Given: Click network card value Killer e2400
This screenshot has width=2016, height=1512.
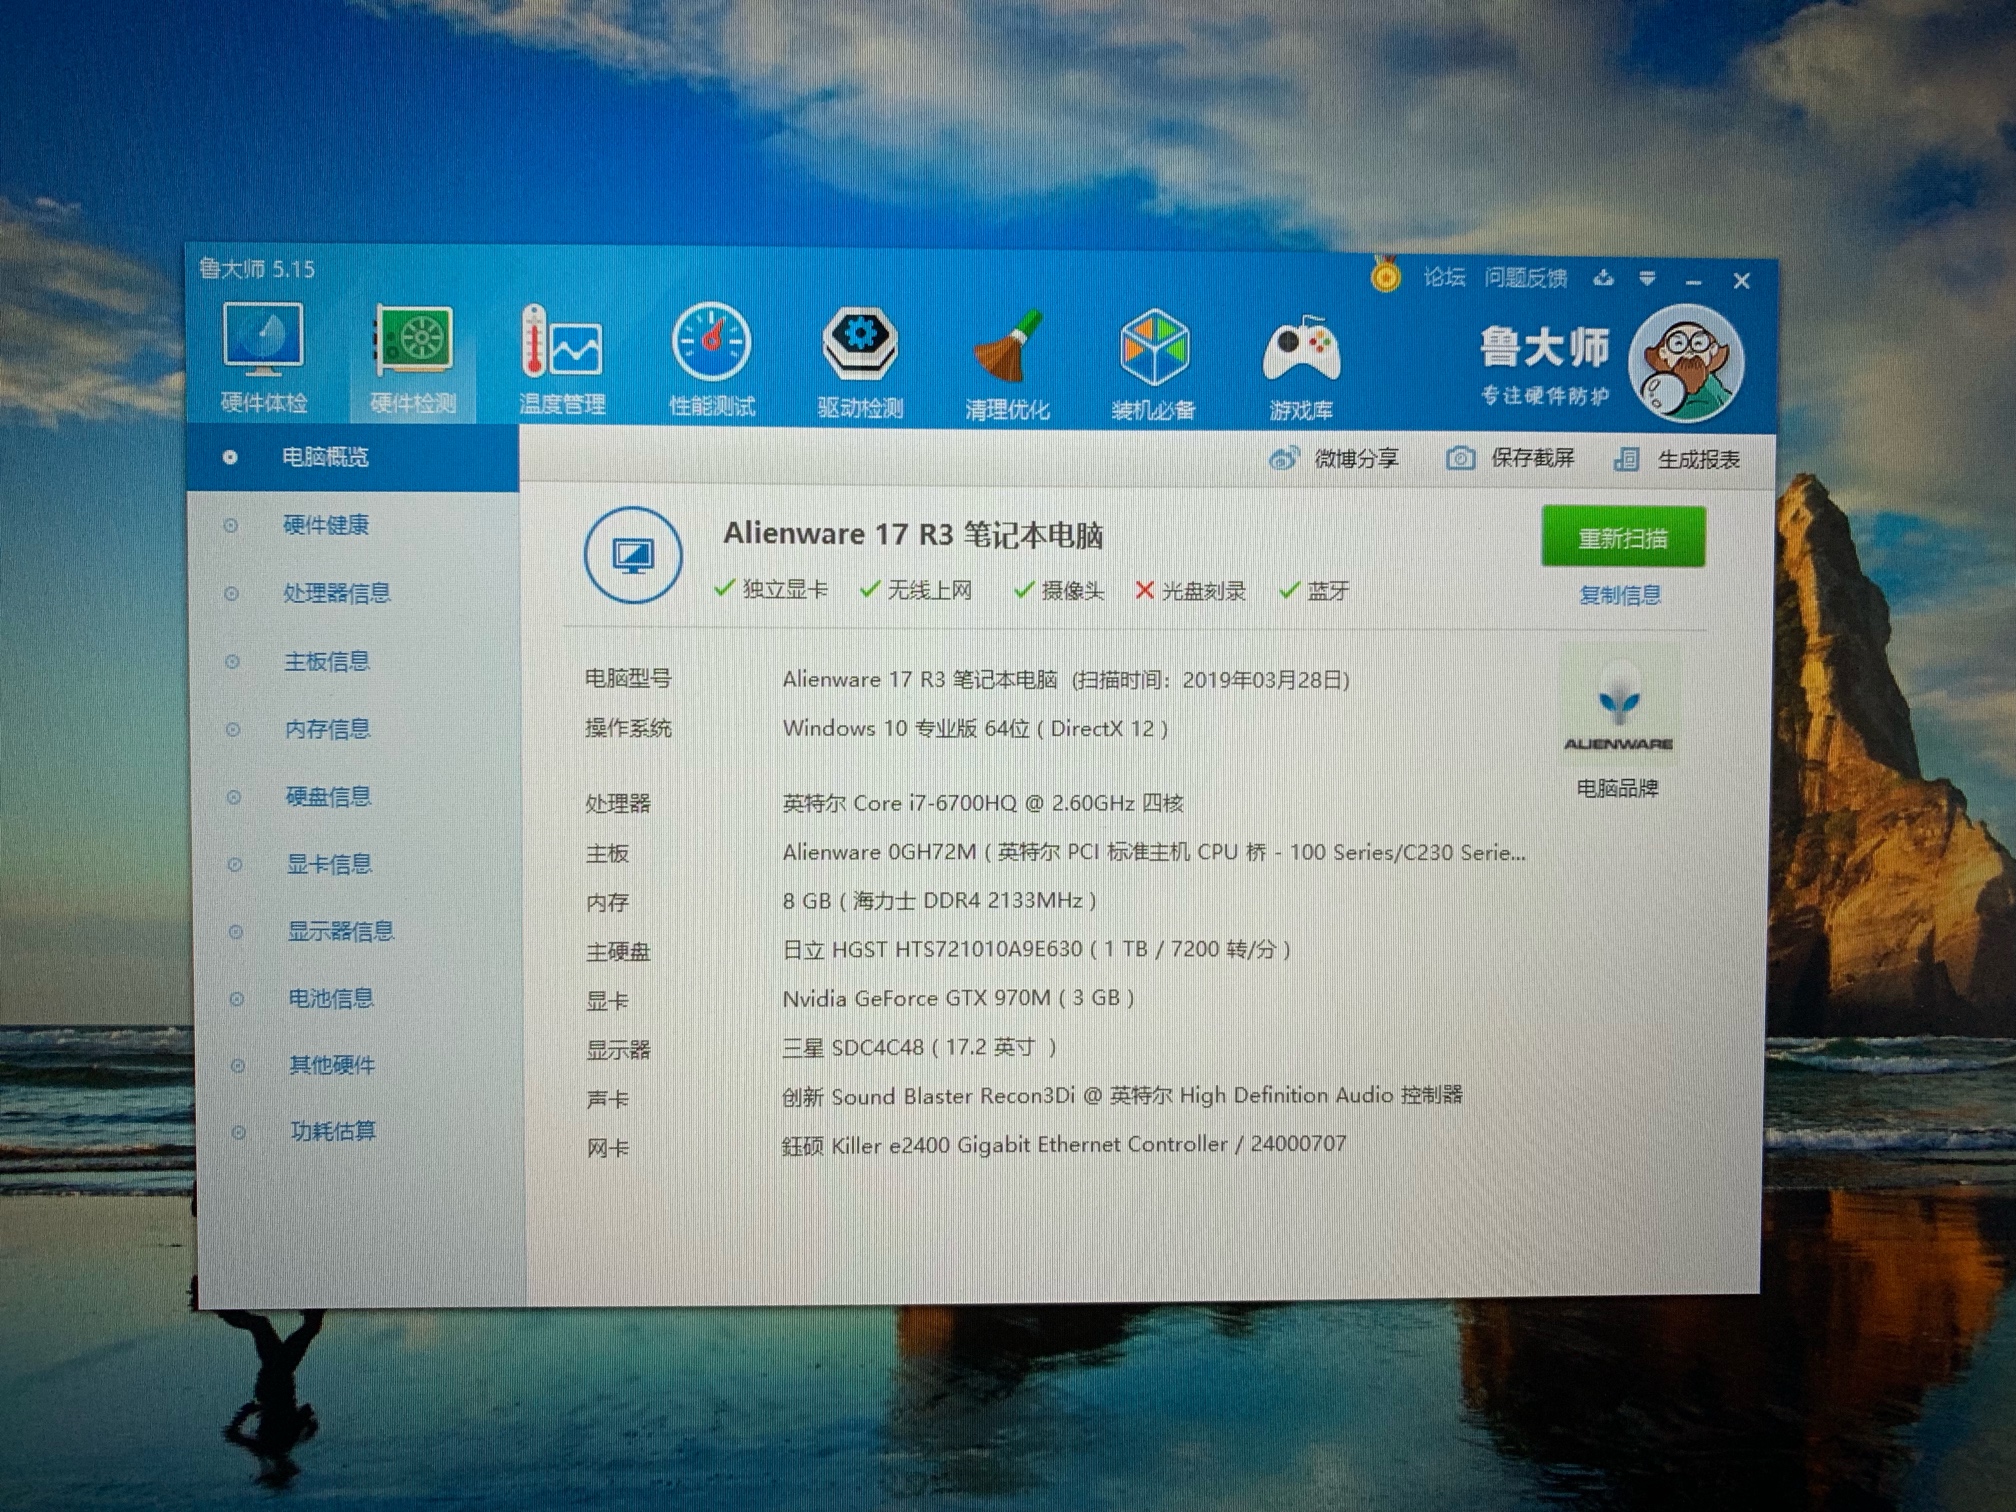Looking at the screenshot, I should [1064, 1144].
